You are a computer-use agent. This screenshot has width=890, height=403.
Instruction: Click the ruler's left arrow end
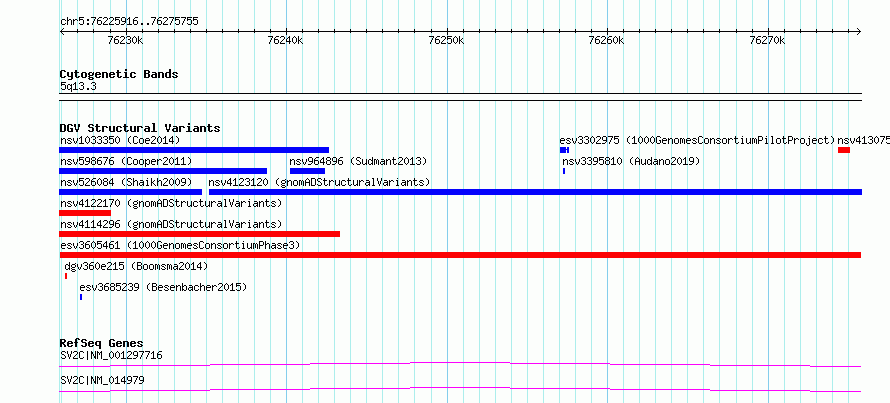tap(62, 32)
